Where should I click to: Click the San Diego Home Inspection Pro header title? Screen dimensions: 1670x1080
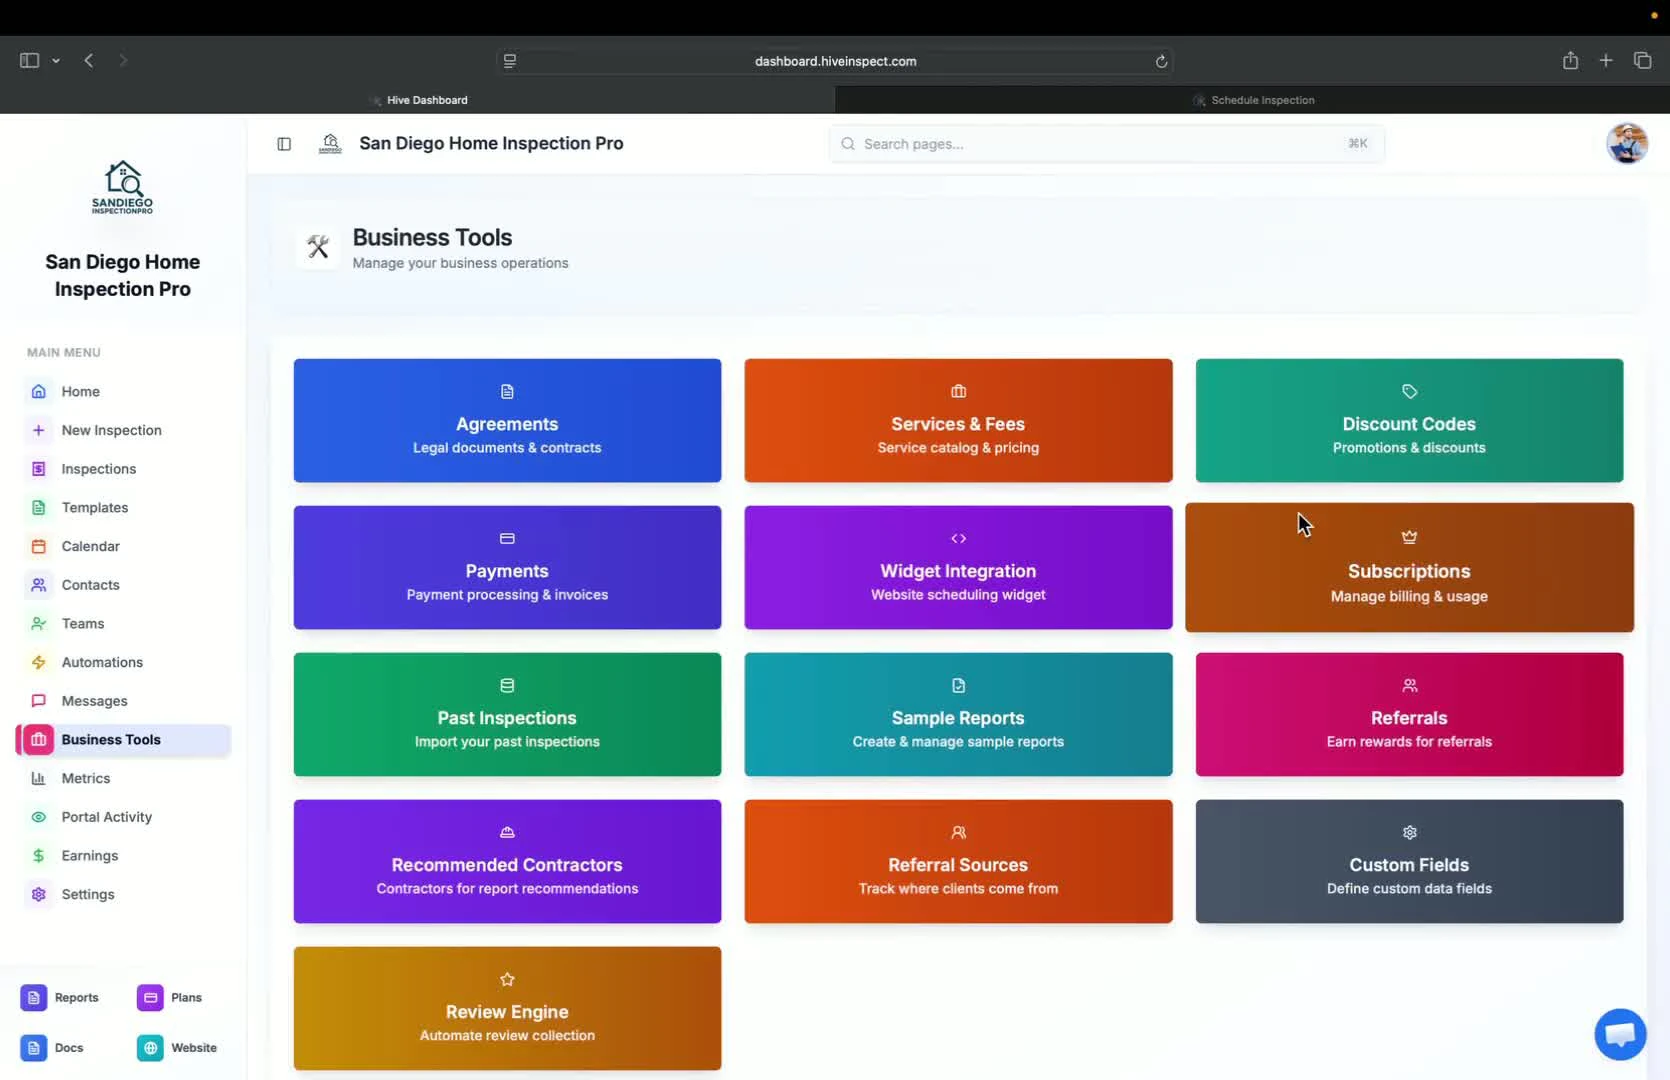(491, 144)
